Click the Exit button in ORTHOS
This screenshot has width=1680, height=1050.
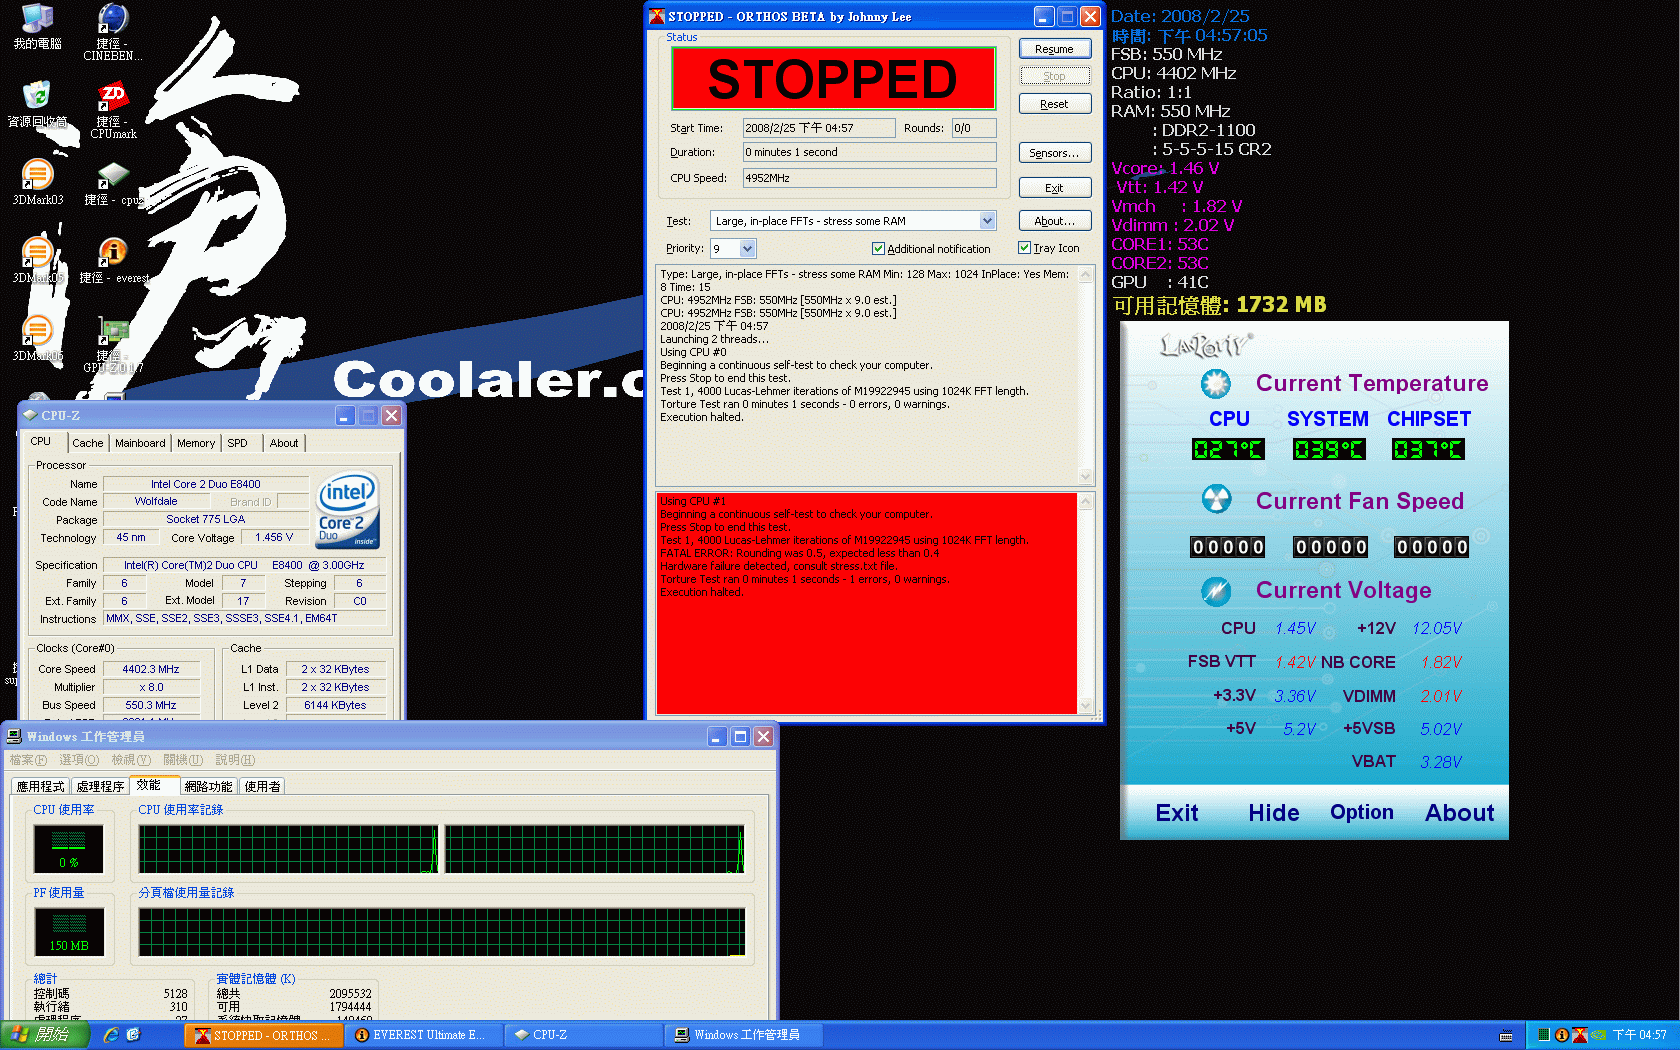point(1055,188)
